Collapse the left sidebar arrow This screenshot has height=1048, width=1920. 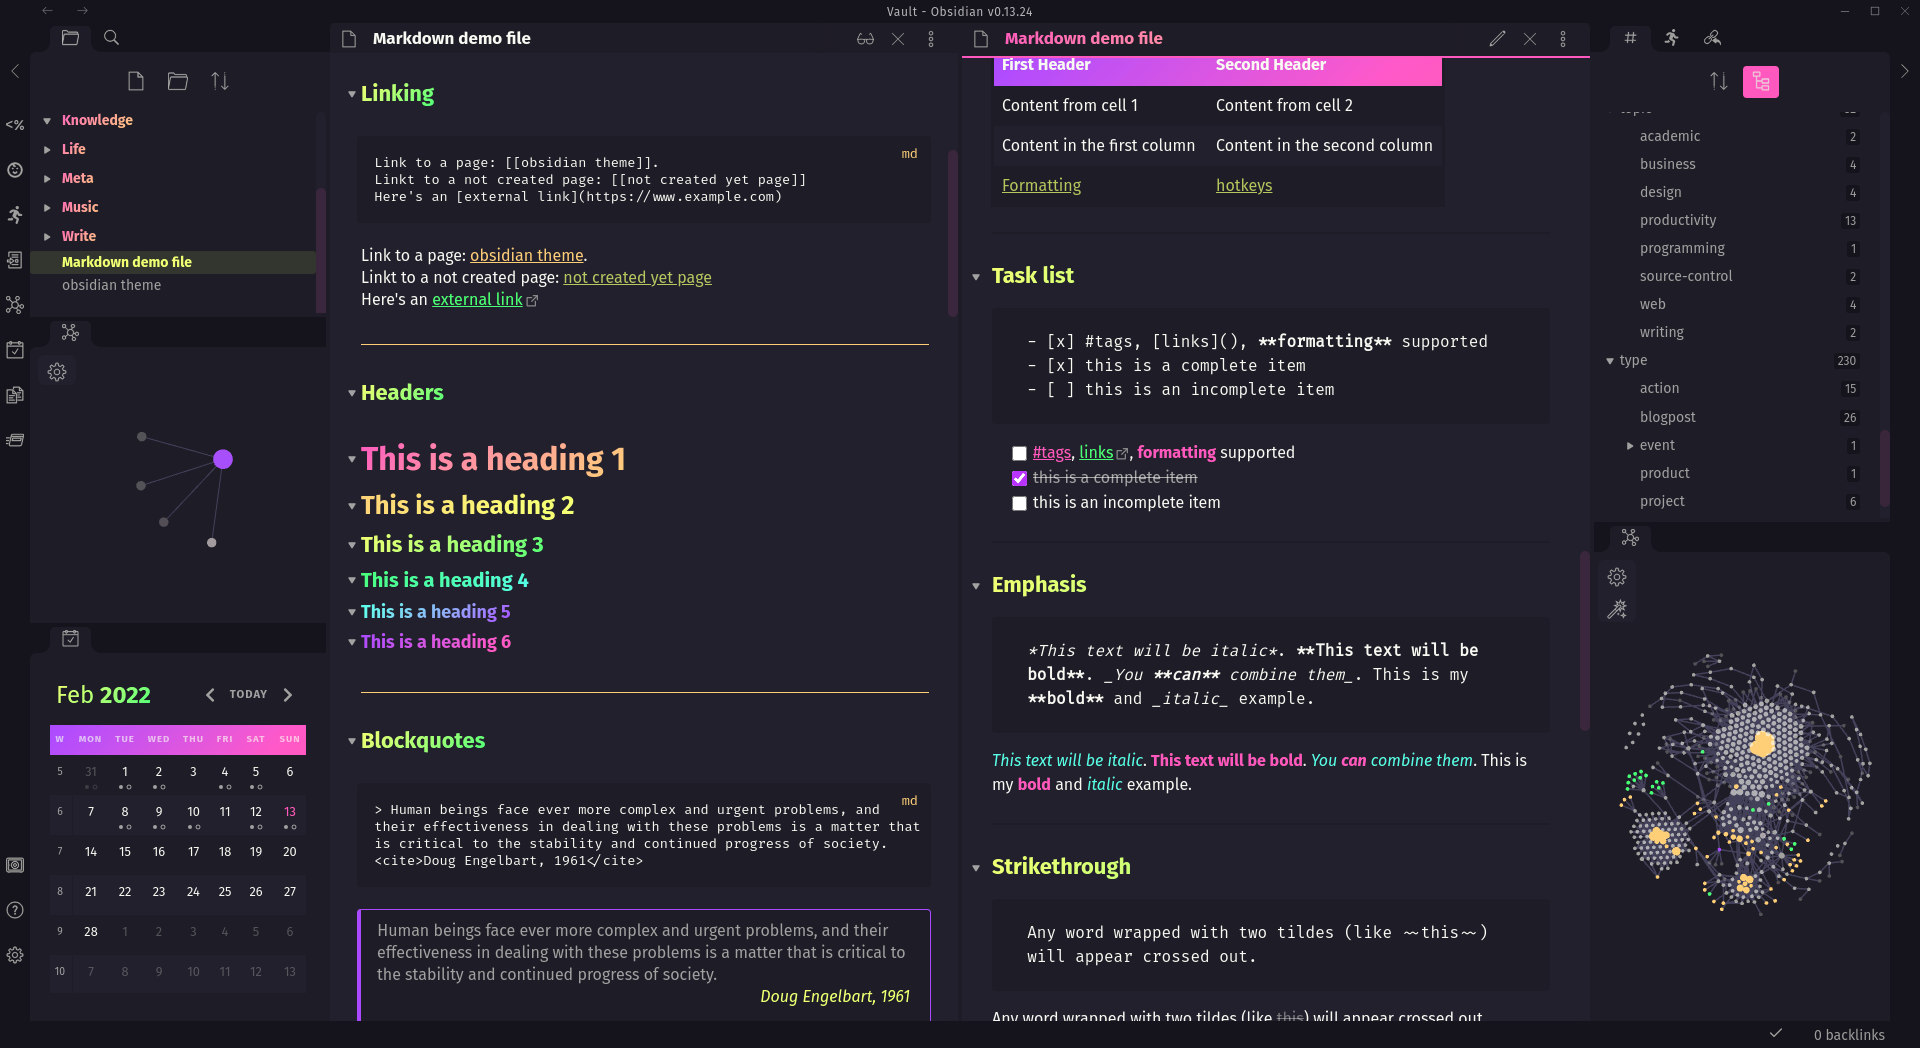pyautogui.click(x=15, y=71)
